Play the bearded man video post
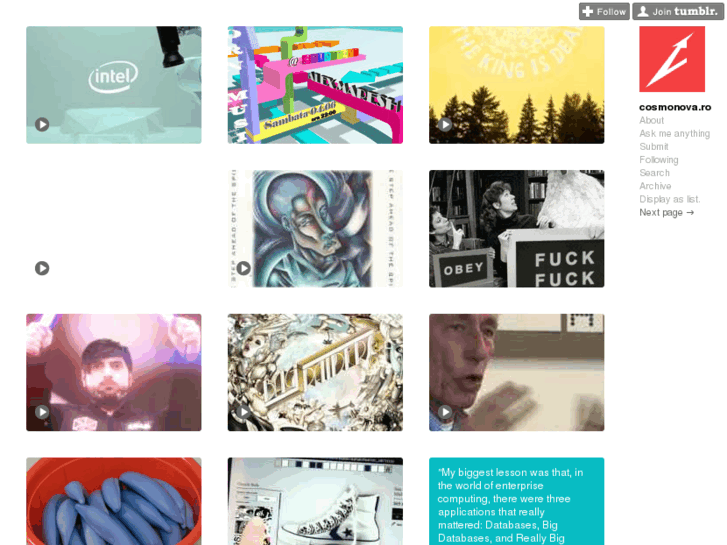 coord(42,412)
